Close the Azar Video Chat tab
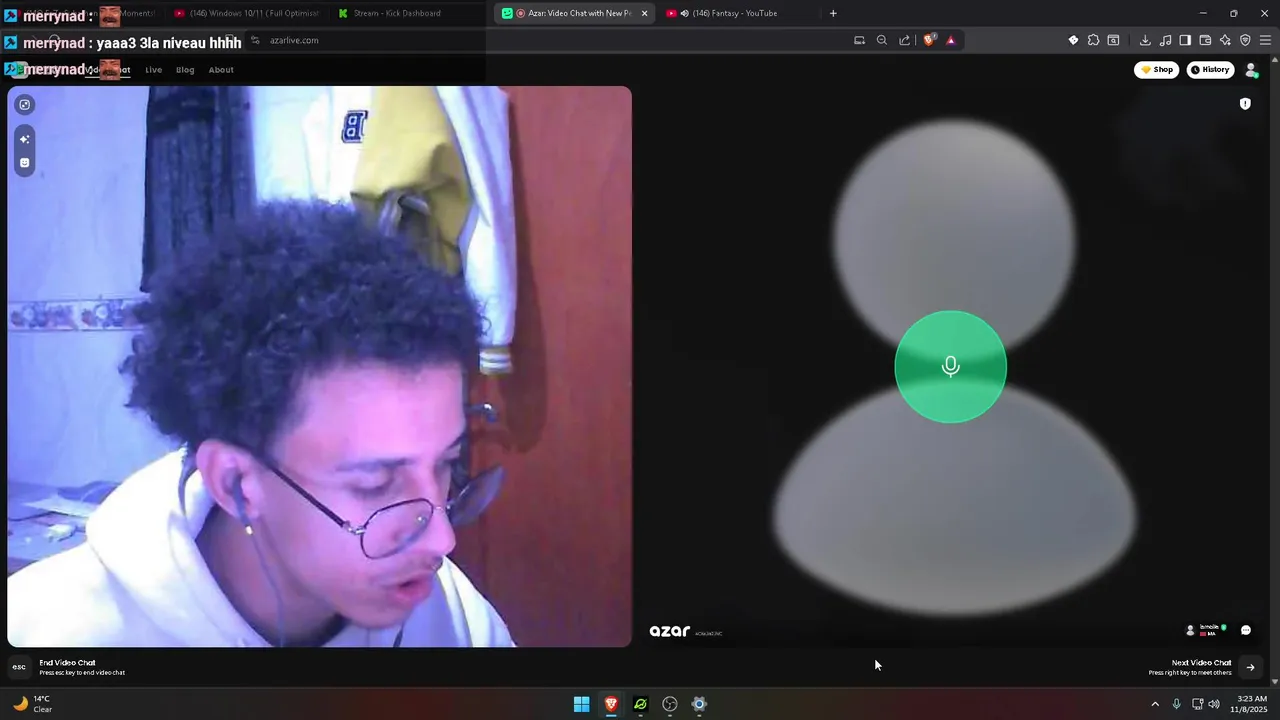The height and width of the screenshot is (720, 1280). (644, 13)
